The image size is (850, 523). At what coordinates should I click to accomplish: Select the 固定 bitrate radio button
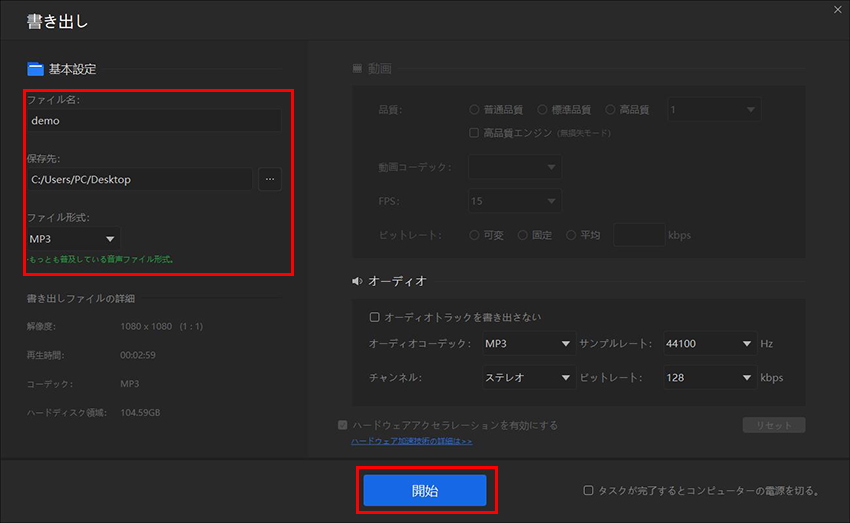pos(522,235)
